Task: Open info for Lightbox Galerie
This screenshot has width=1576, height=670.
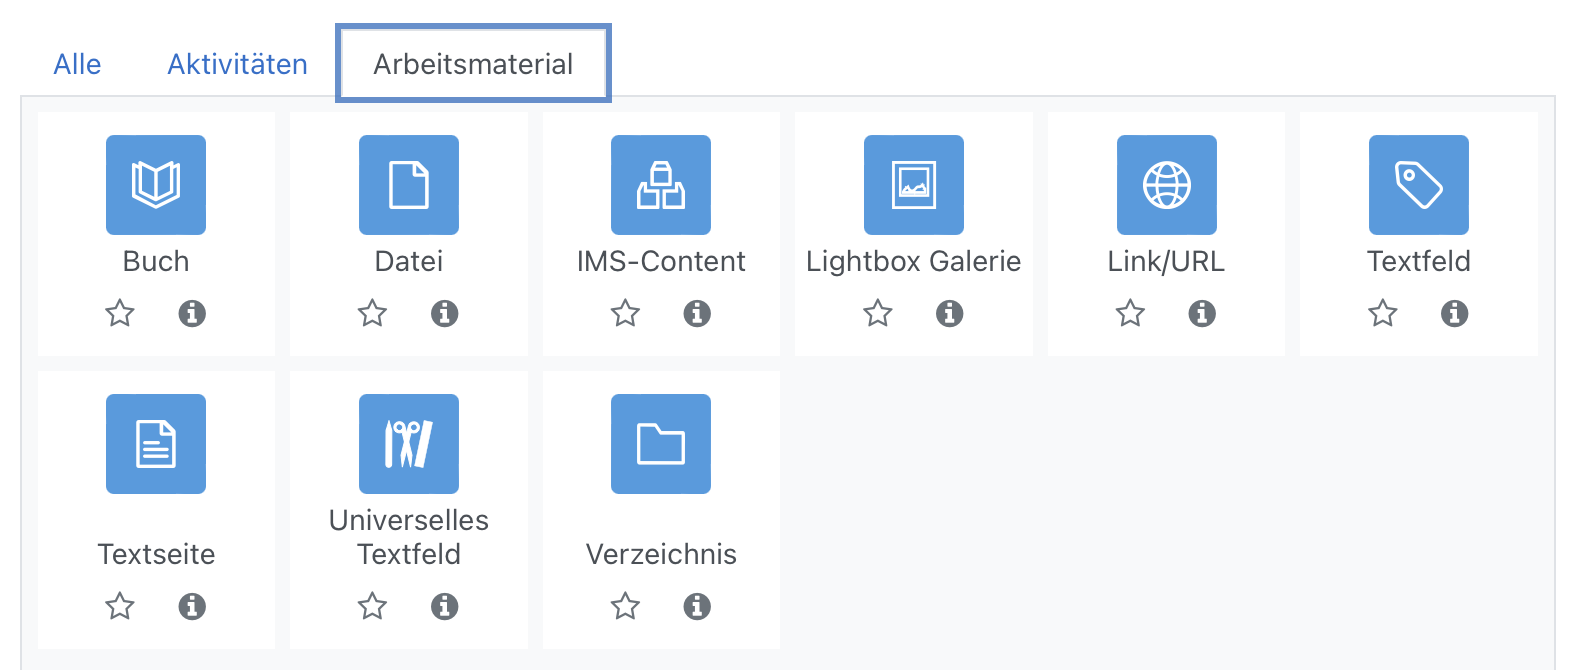Action: (x=949, y=313)
